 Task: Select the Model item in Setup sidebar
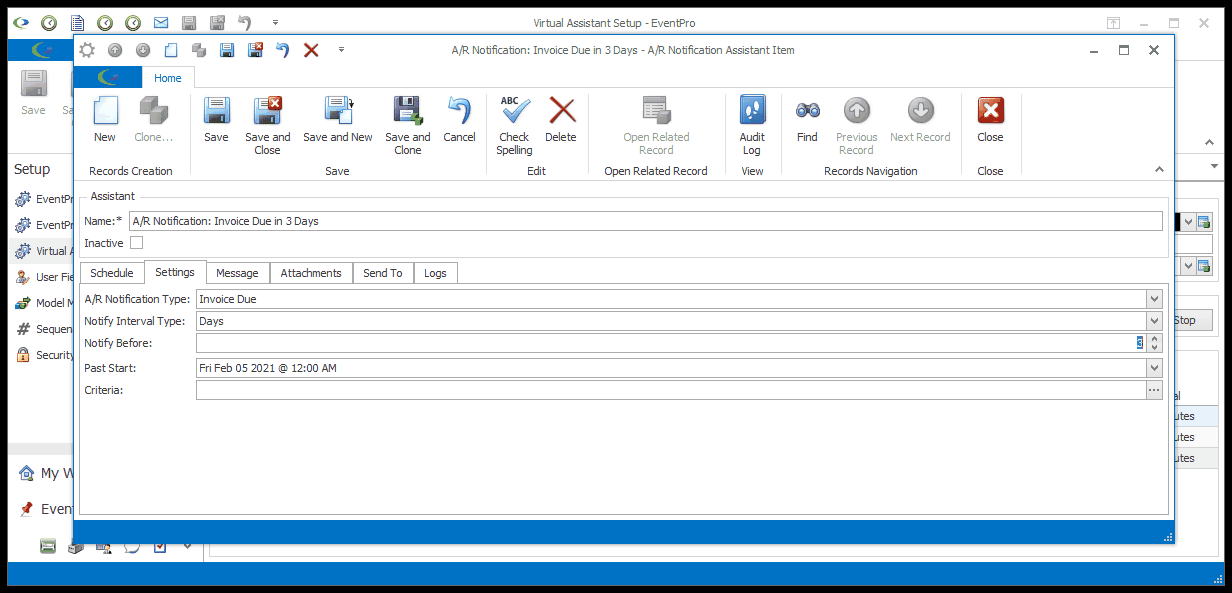coord(43,303)
